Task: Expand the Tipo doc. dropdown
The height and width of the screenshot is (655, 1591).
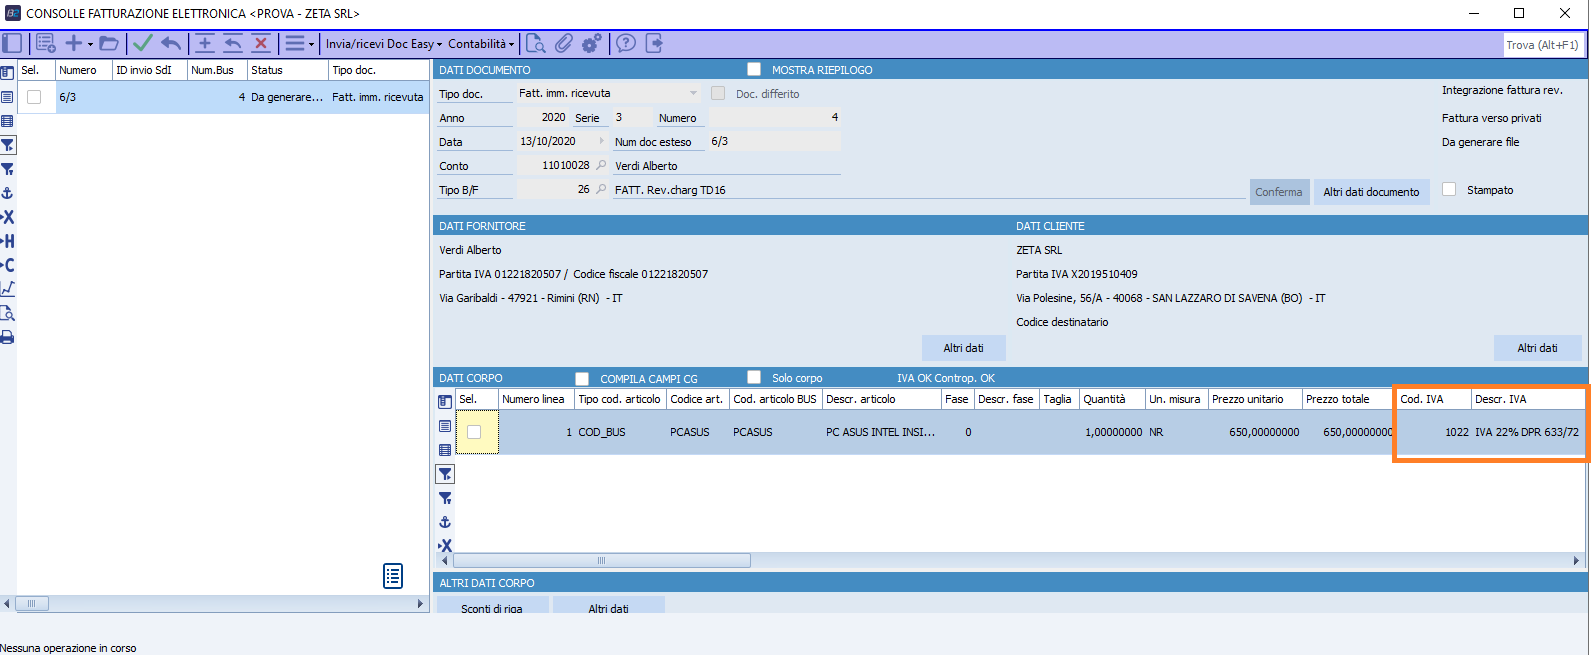Action: pyautogui.click(x=693, y=93)
